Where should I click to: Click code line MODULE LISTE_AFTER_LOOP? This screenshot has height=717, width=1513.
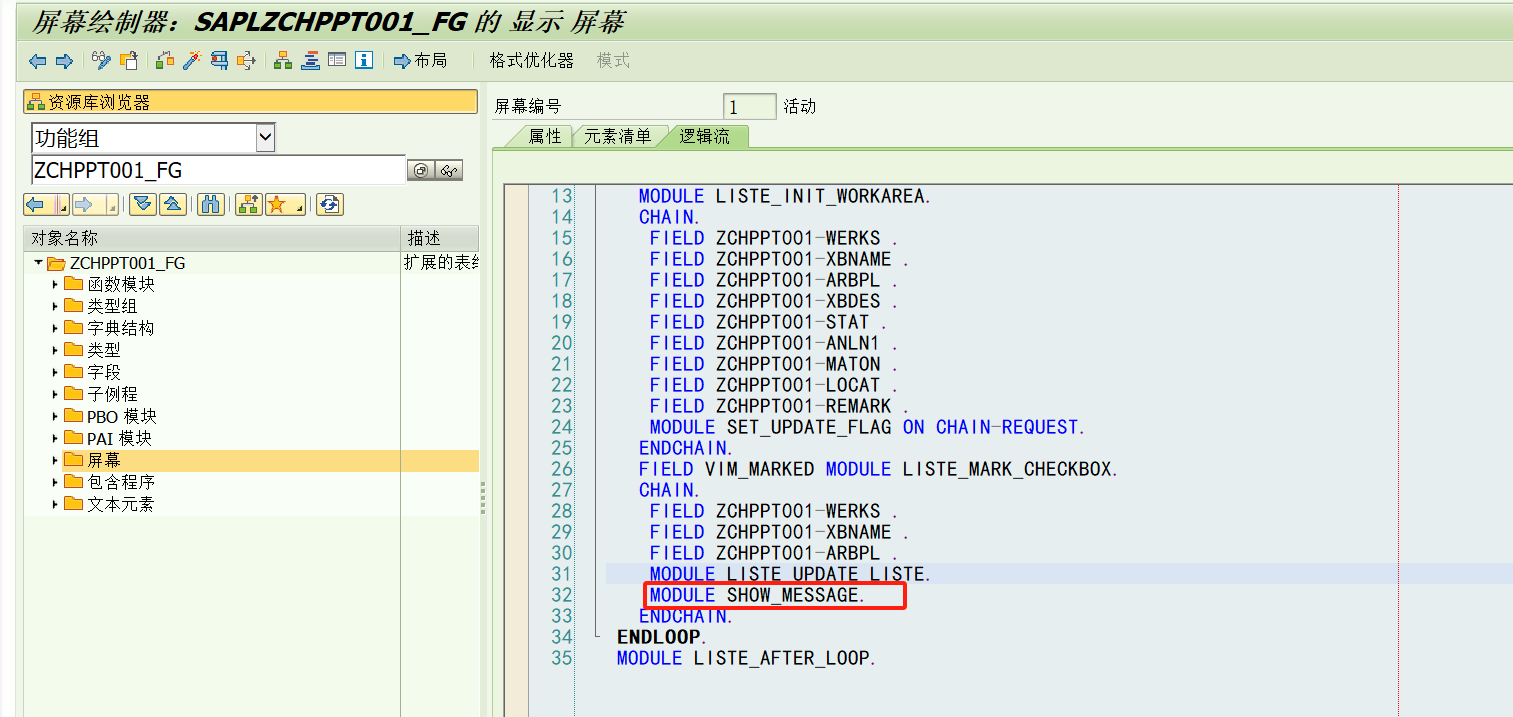[x=746, y=658]
